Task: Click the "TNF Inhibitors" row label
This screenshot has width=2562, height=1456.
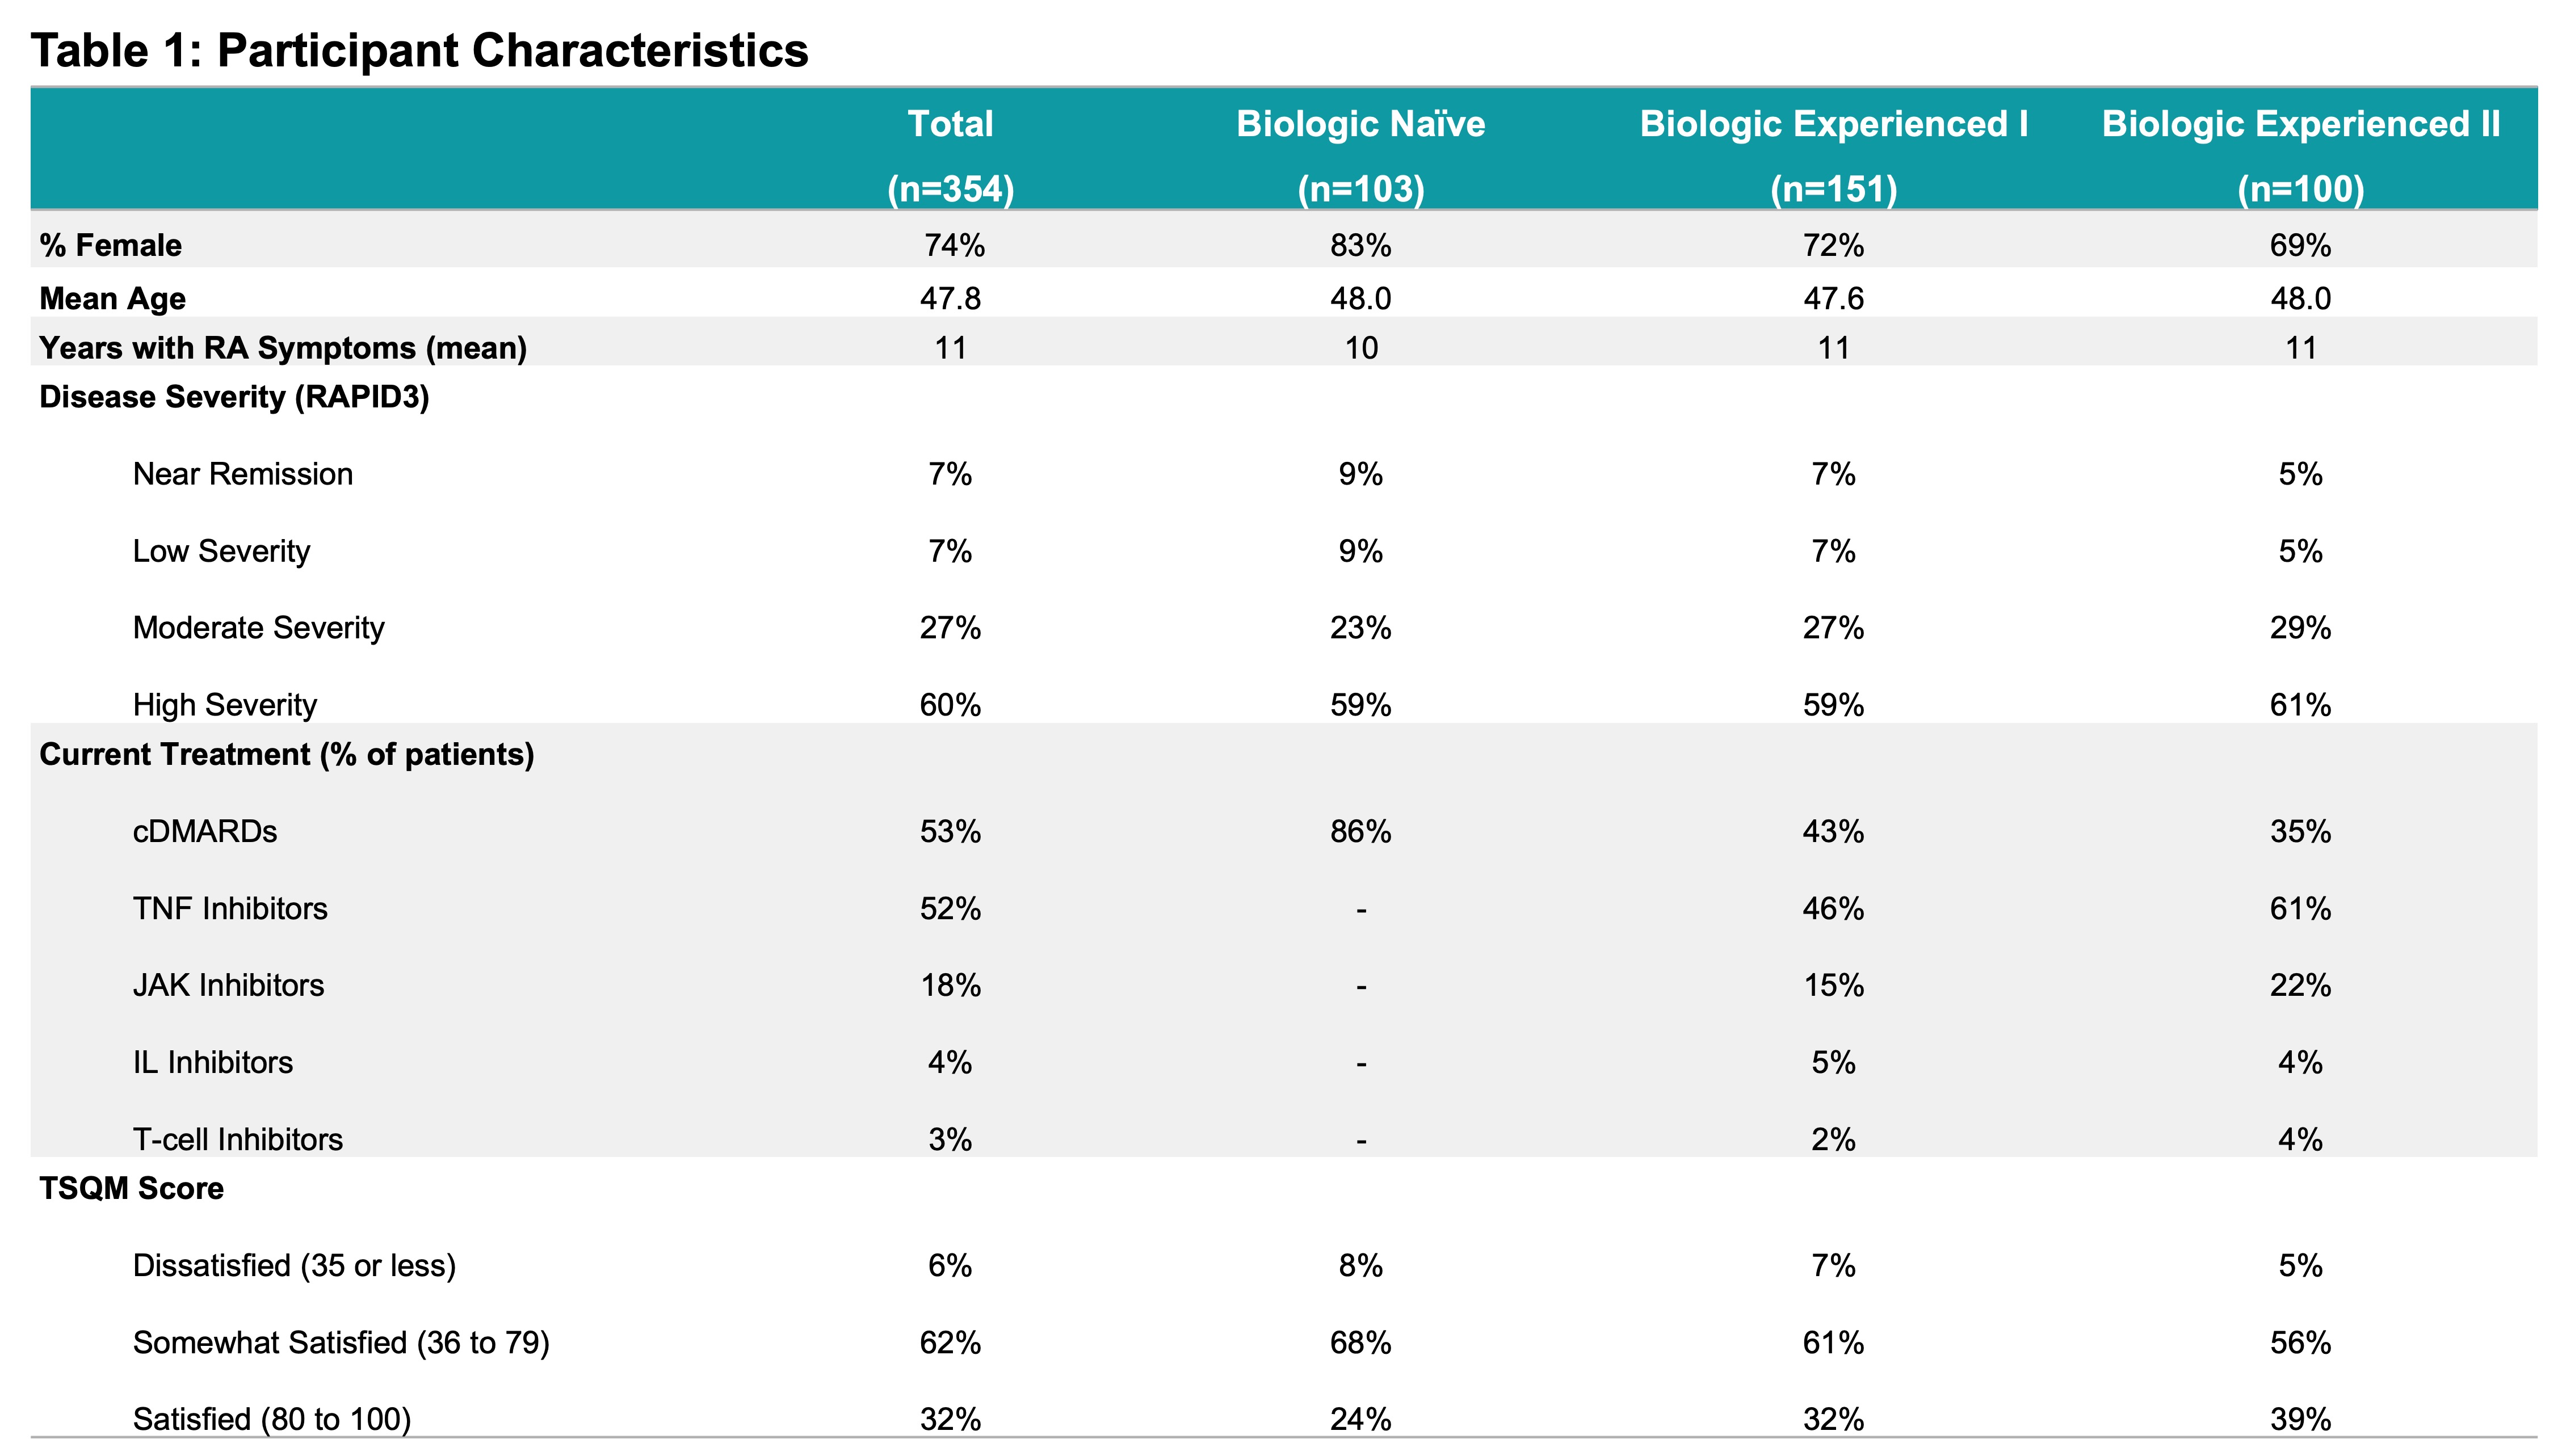Action: pos(230,909)
